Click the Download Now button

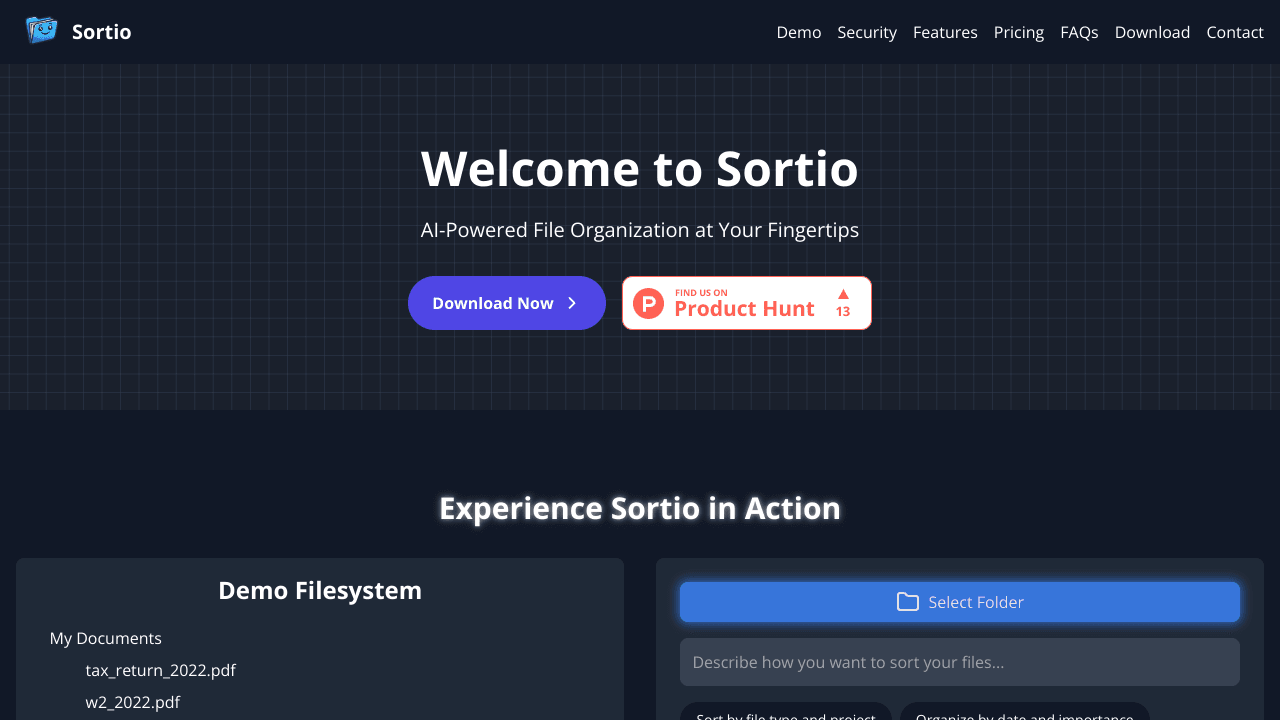(x=506, y=303)
